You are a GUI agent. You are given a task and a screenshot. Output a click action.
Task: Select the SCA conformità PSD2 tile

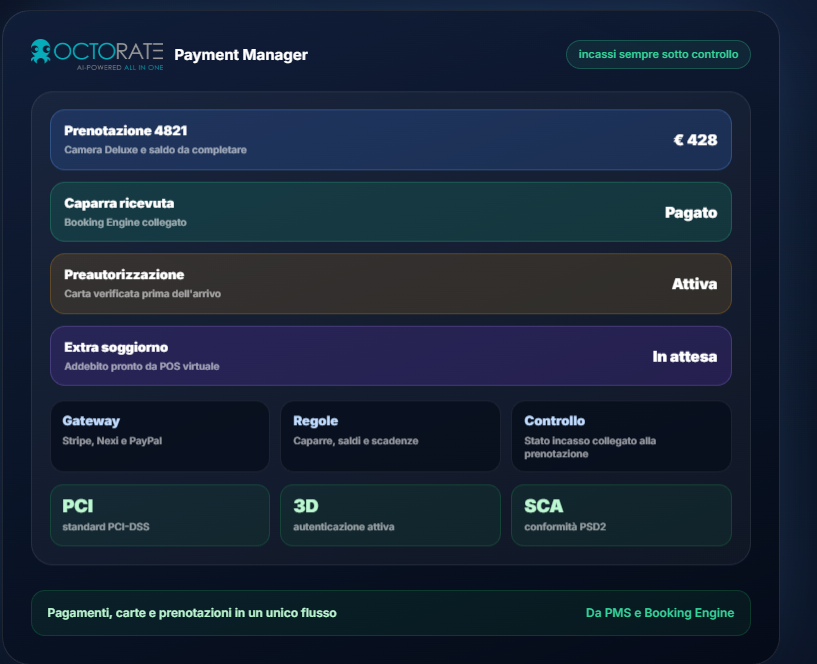[622, 515]
